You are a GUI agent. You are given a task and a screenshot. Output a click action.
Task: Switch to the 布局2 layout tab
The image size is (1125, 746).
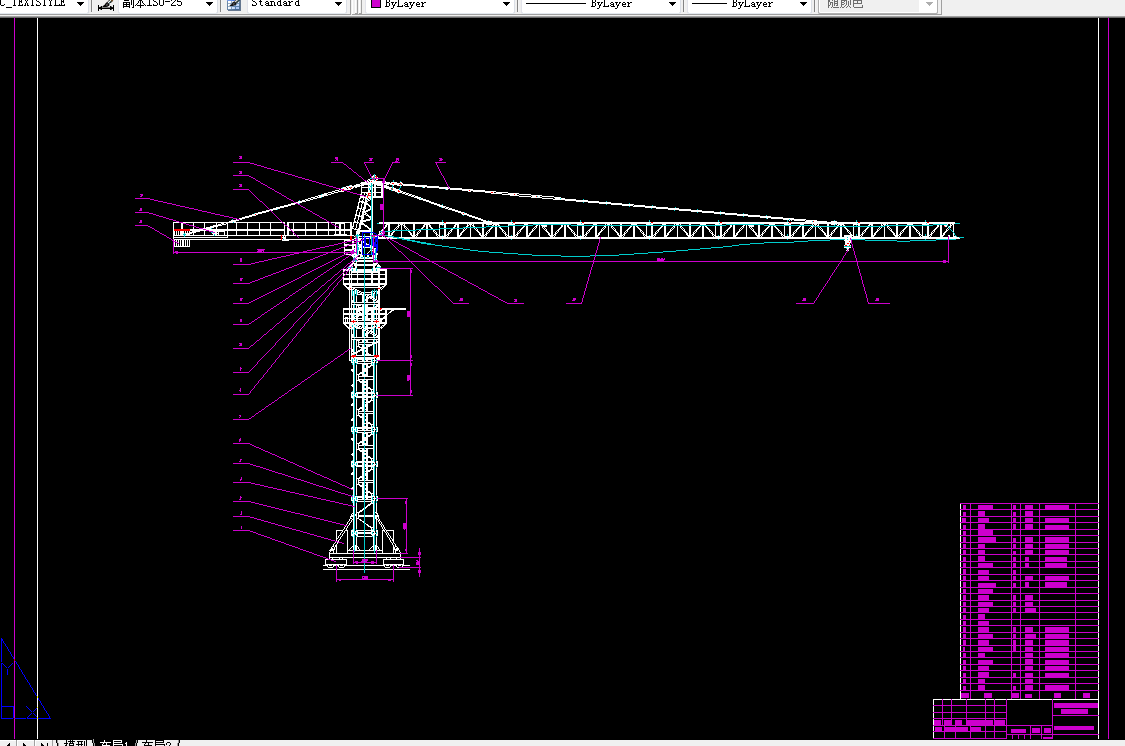(x=158, y=742)
